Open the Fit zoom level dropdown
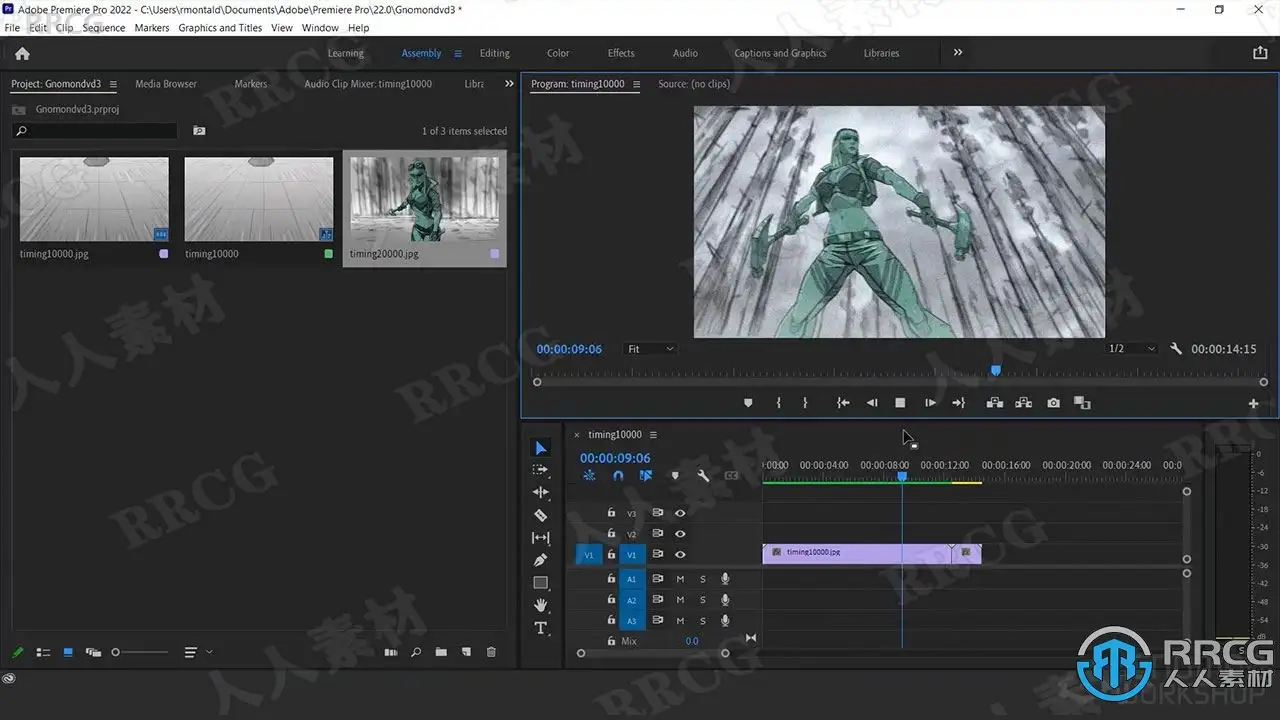Screen dimensions: 1280x720 [x=650, y=349]
